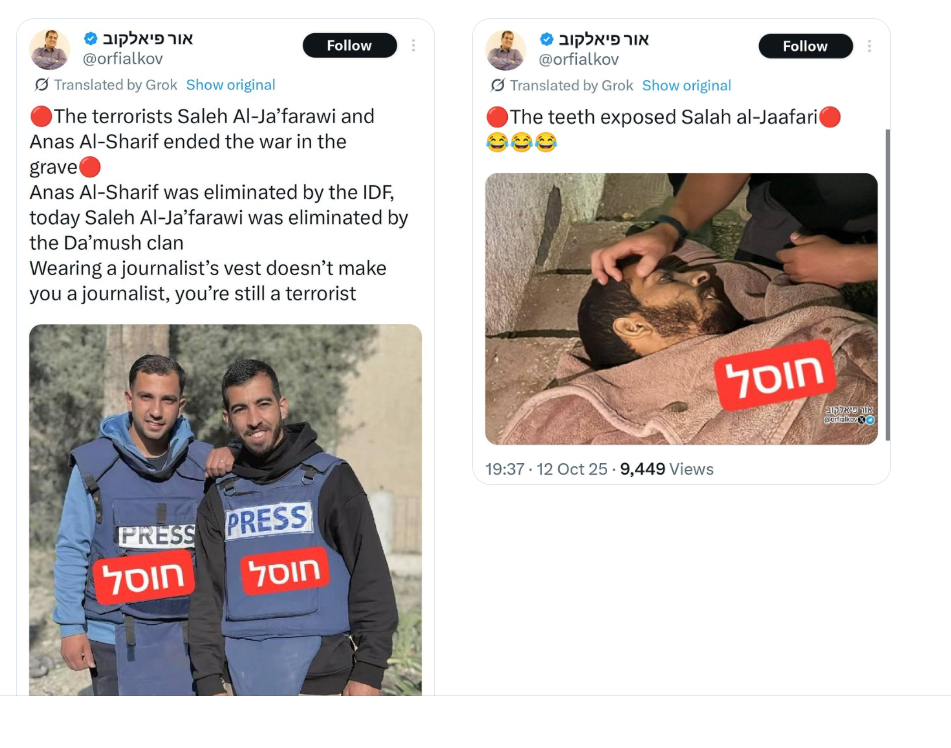Open the press vests photo

click(226, 510)
